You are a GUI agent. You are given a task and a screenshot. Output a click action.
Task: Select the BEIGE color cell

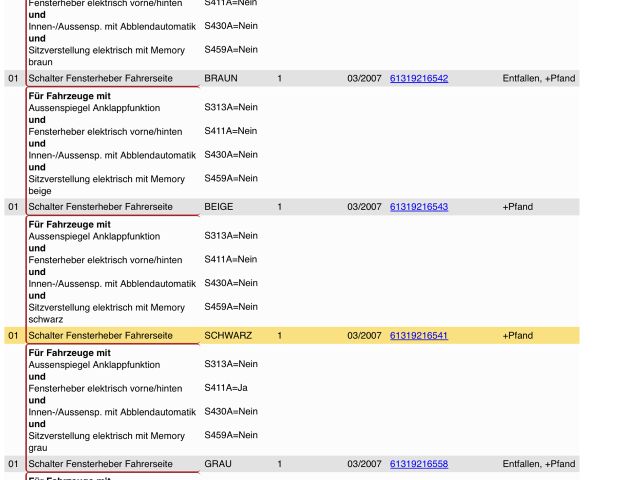coord(218,207)
